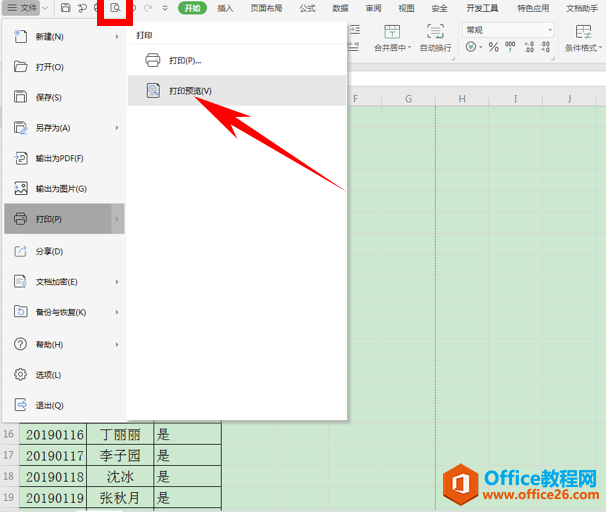Expand the 另存为(A) submenu arrow
Screen dimensions: 606x512
coord(117,128)
